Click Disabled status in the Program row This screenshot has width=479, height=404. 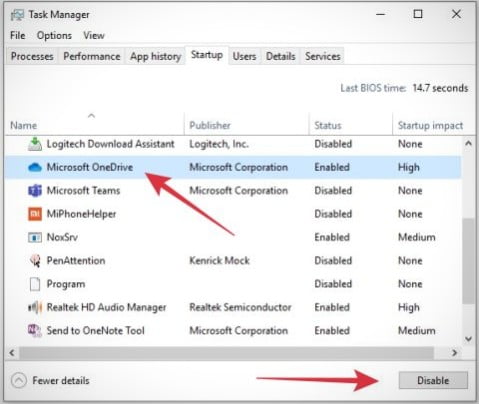point(333,284)
